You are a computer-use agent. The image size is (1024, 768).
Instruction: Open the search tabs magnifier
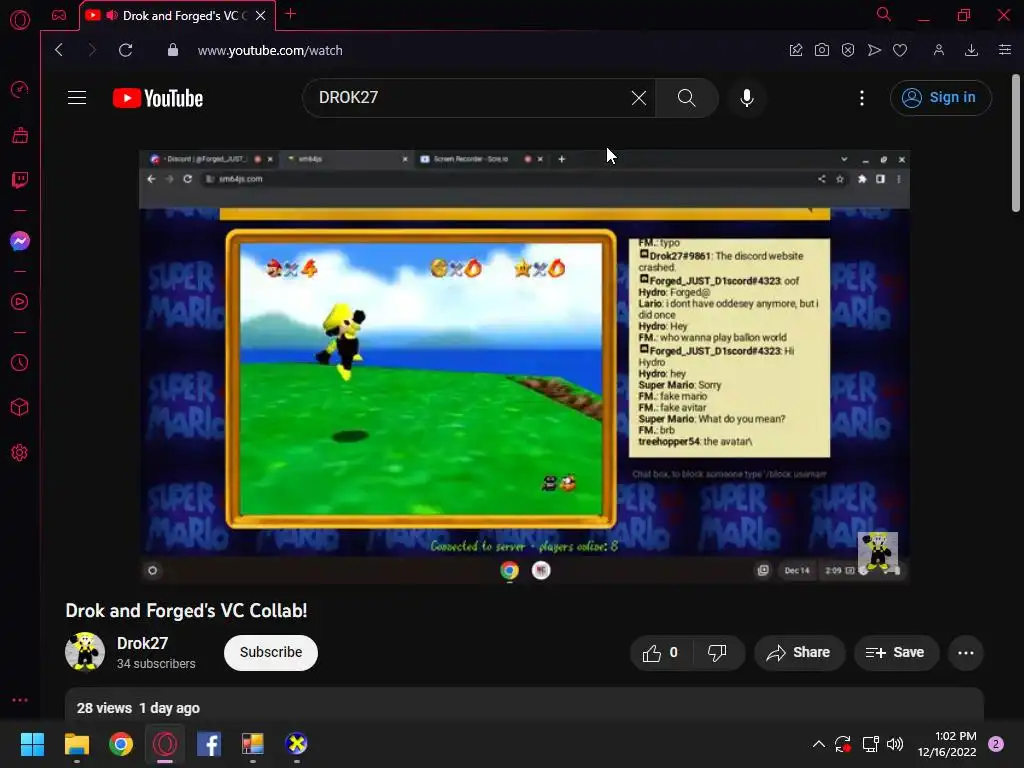[884, 14]
